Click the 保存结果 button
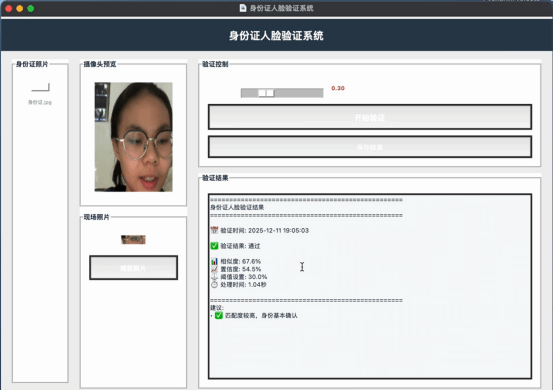 (370, 147)
